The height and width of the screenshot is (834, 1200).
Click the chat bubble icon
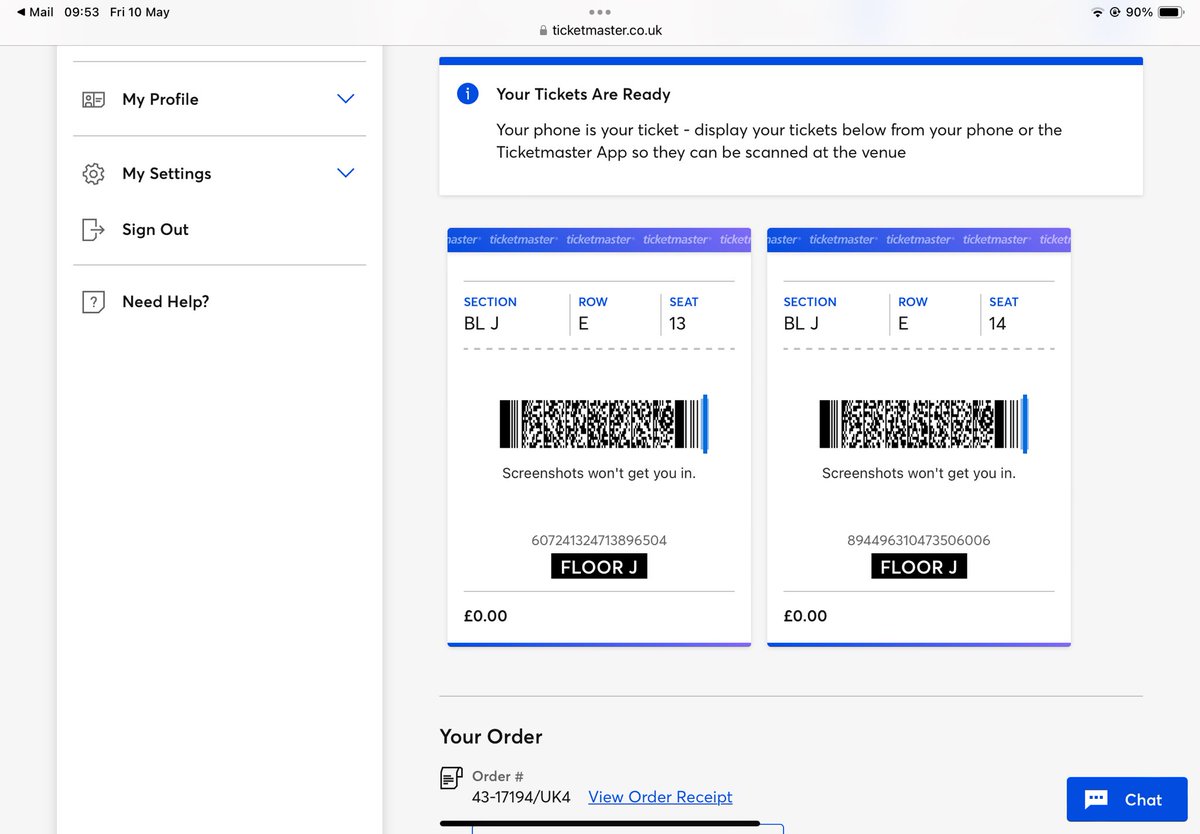tap(1096, 799)
